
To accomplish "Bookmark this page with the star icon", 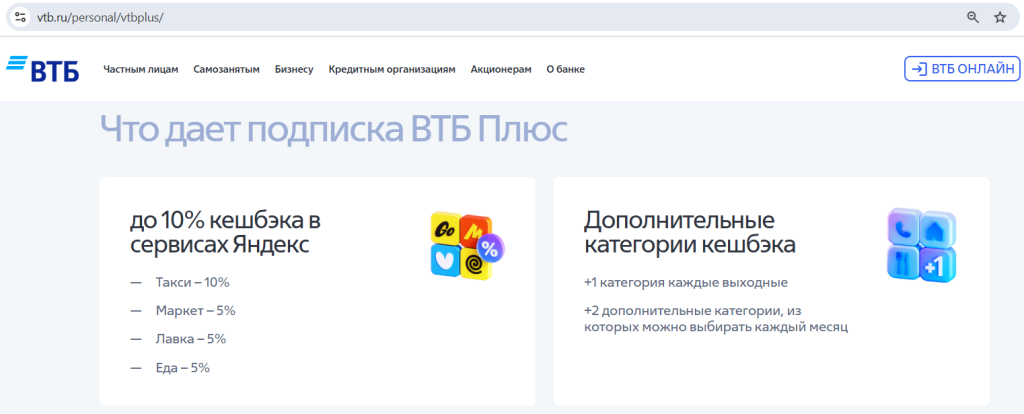I will tap(1000, 18).
